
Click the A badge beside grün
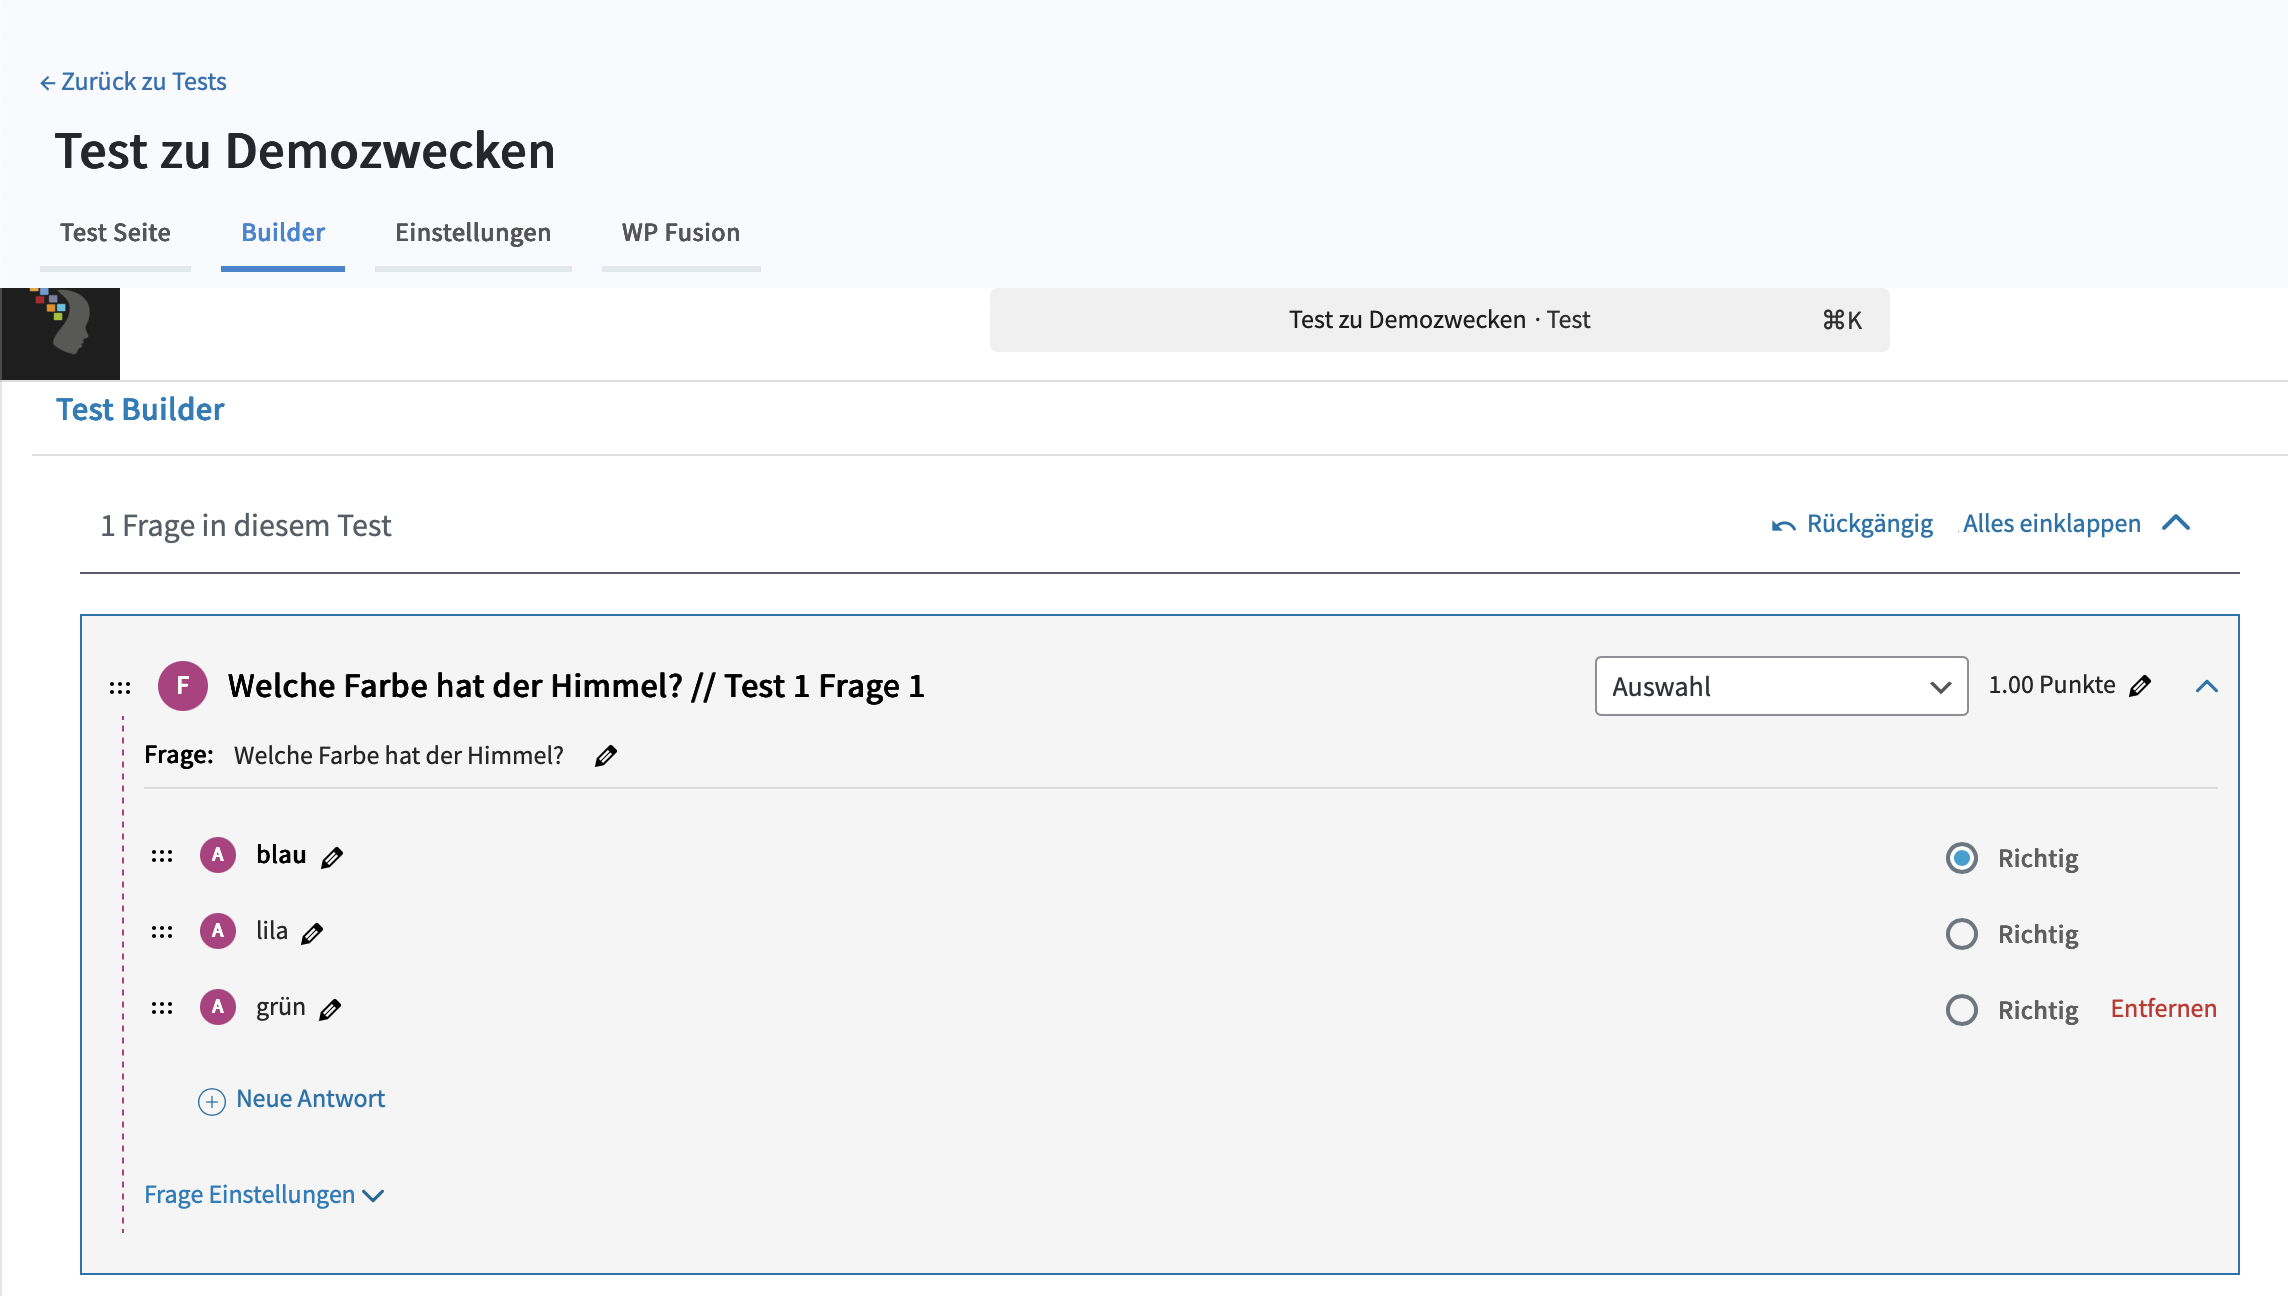coord(218,1007)
